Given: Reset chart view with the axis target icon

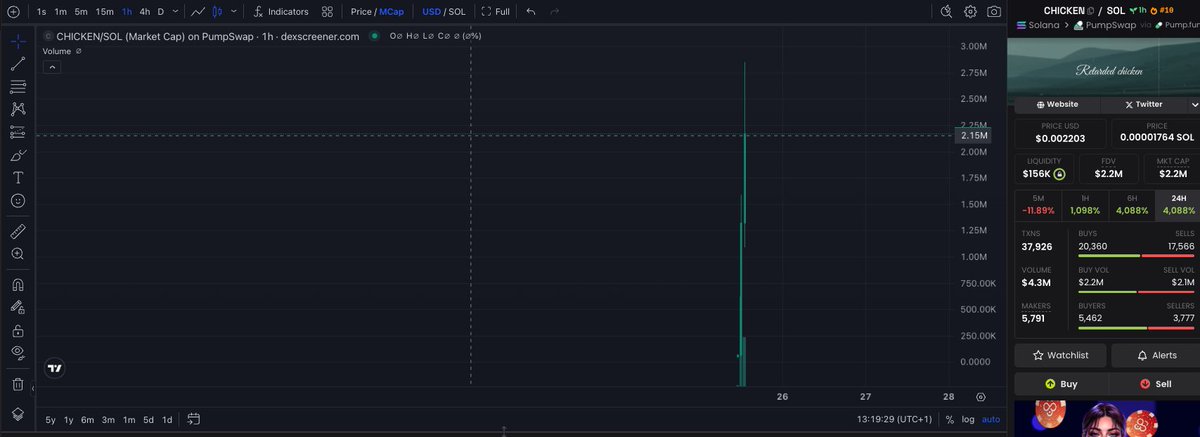Looking at the screenshot, I should point(981,397).
